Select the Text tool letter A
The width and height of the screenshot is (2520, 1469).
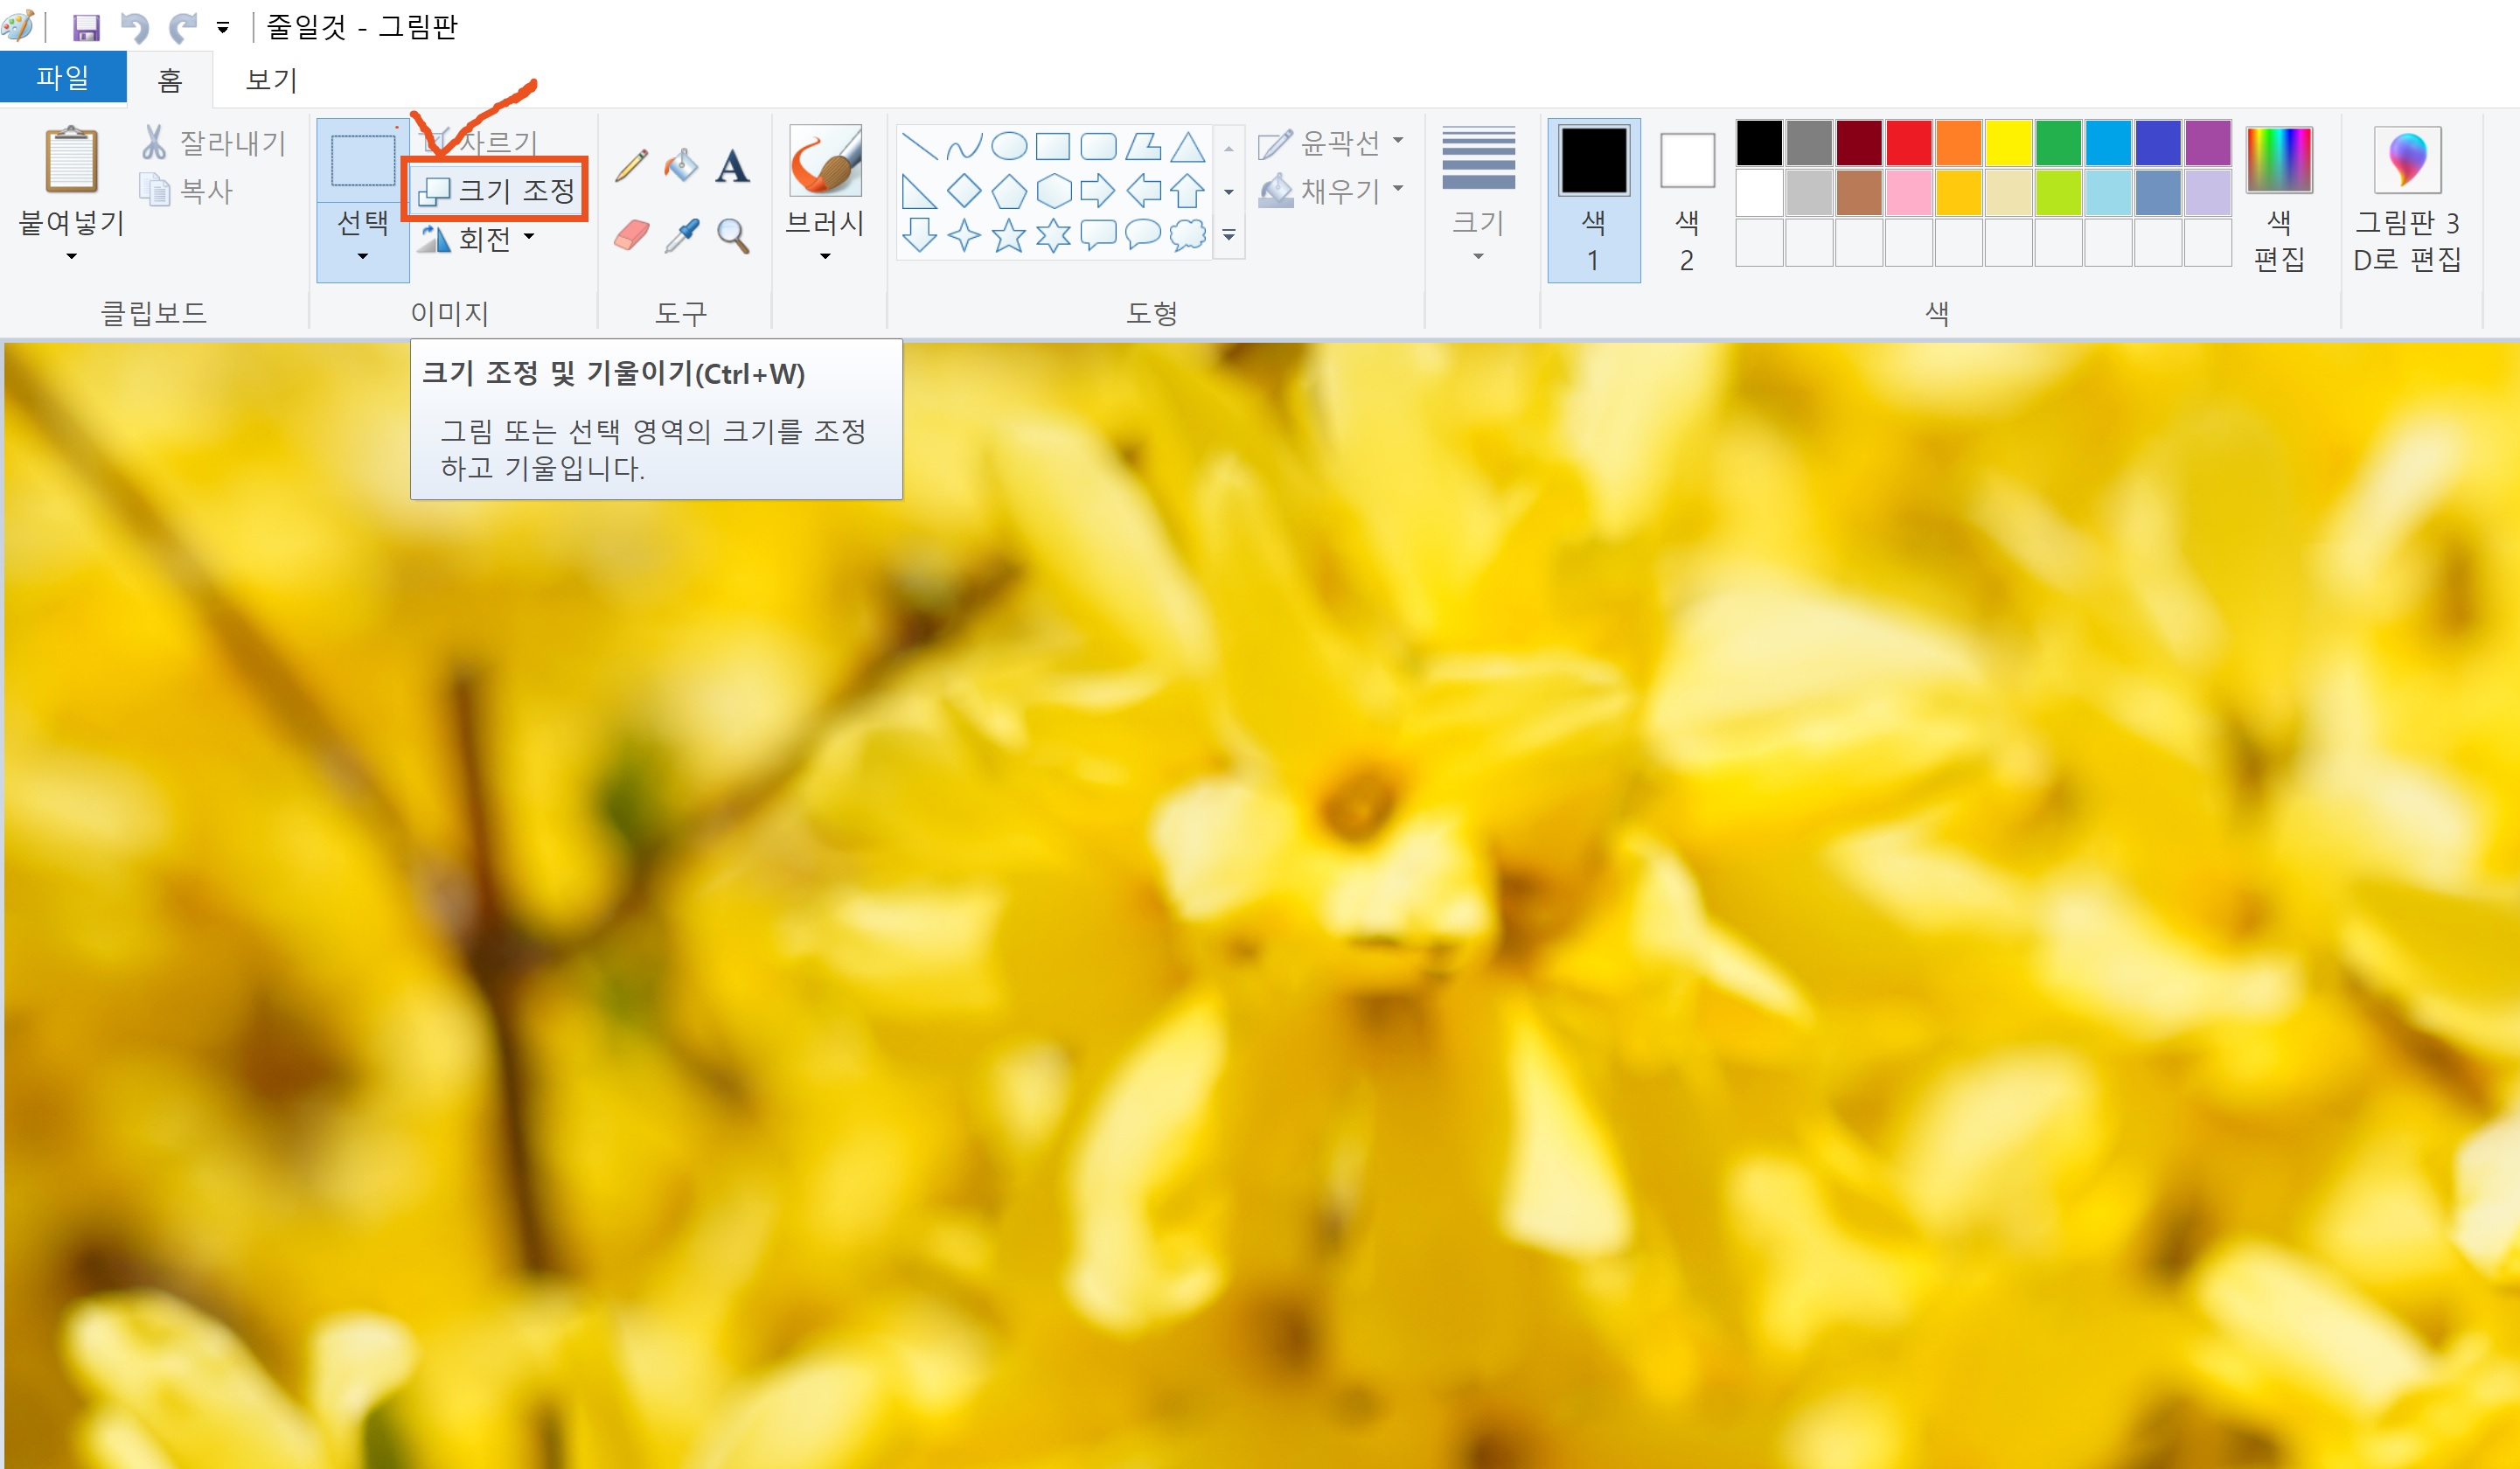(x=732, y=166)
